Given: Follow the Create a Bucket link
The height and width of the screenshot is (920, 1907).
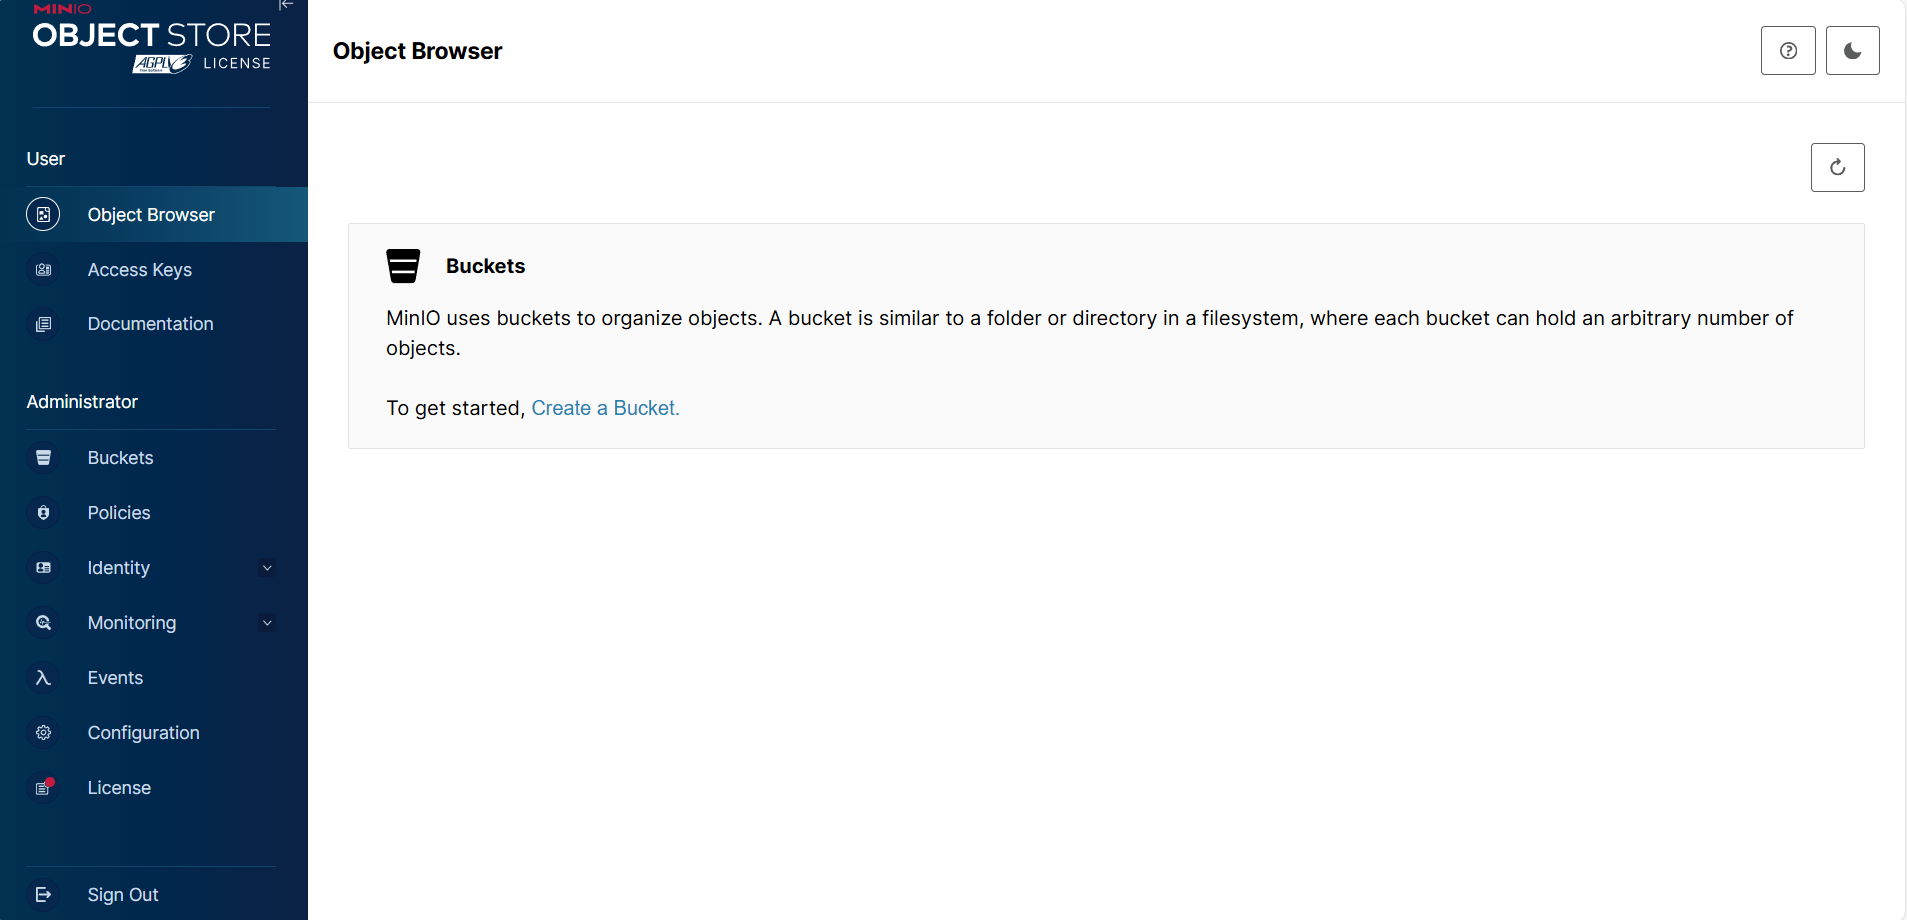Looking at the screenshot, I should 605,408.
